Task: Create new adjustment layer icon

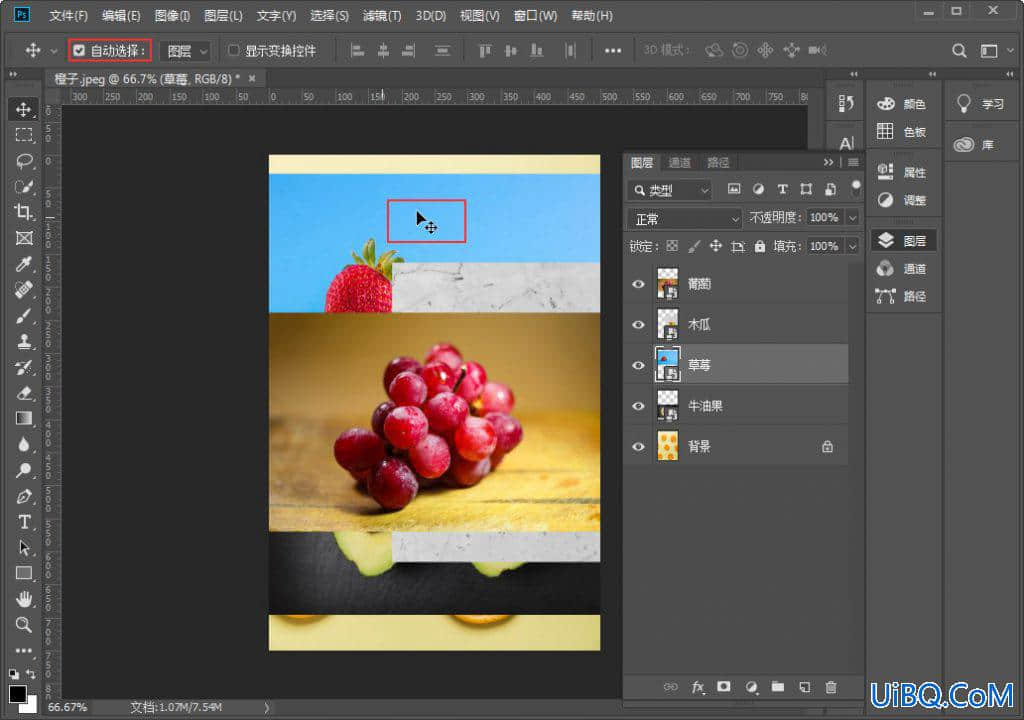Action: 751,687
